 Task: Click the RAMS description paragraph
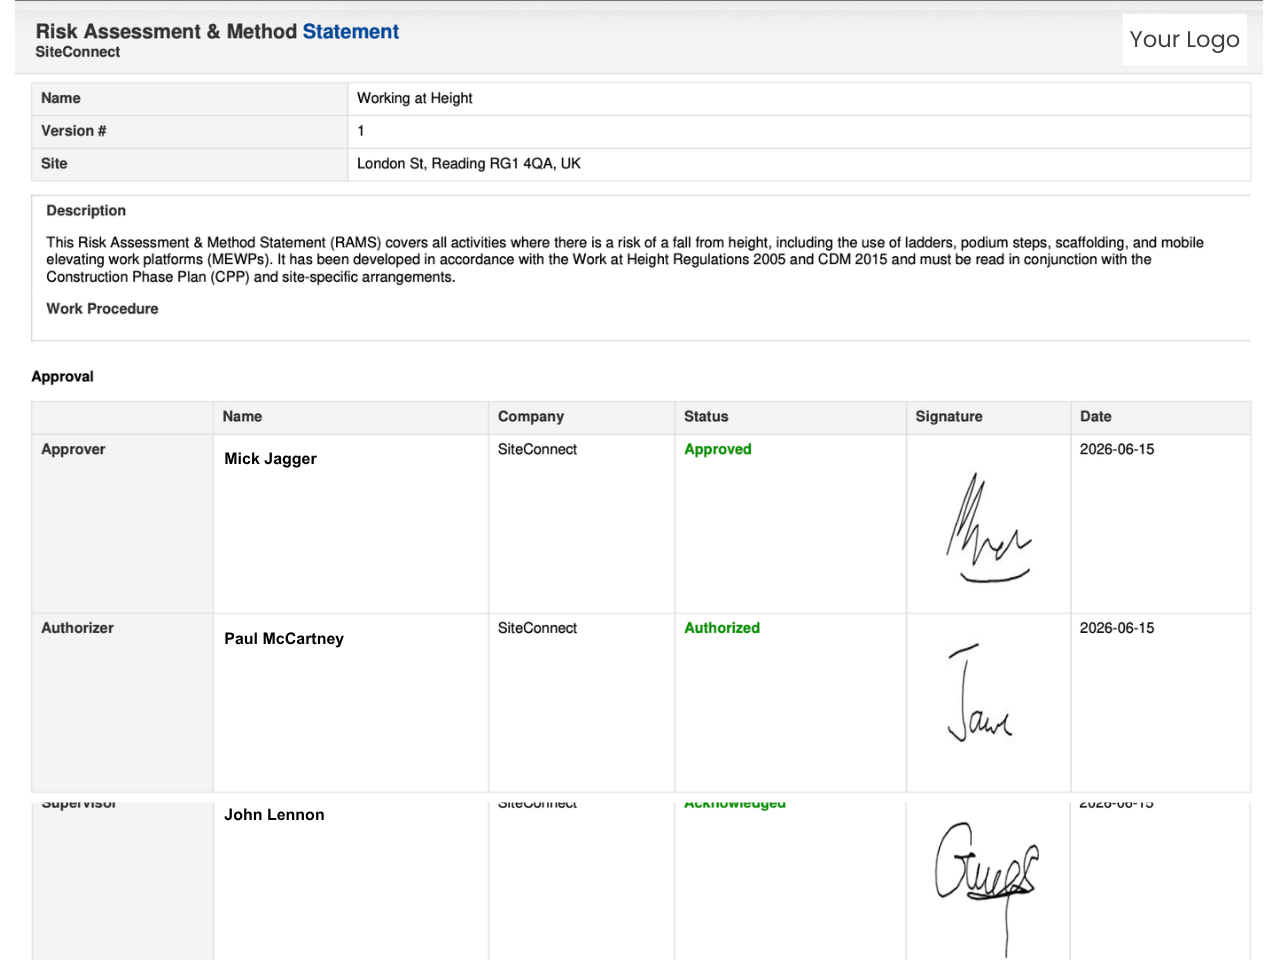click(x=625, y=259)
